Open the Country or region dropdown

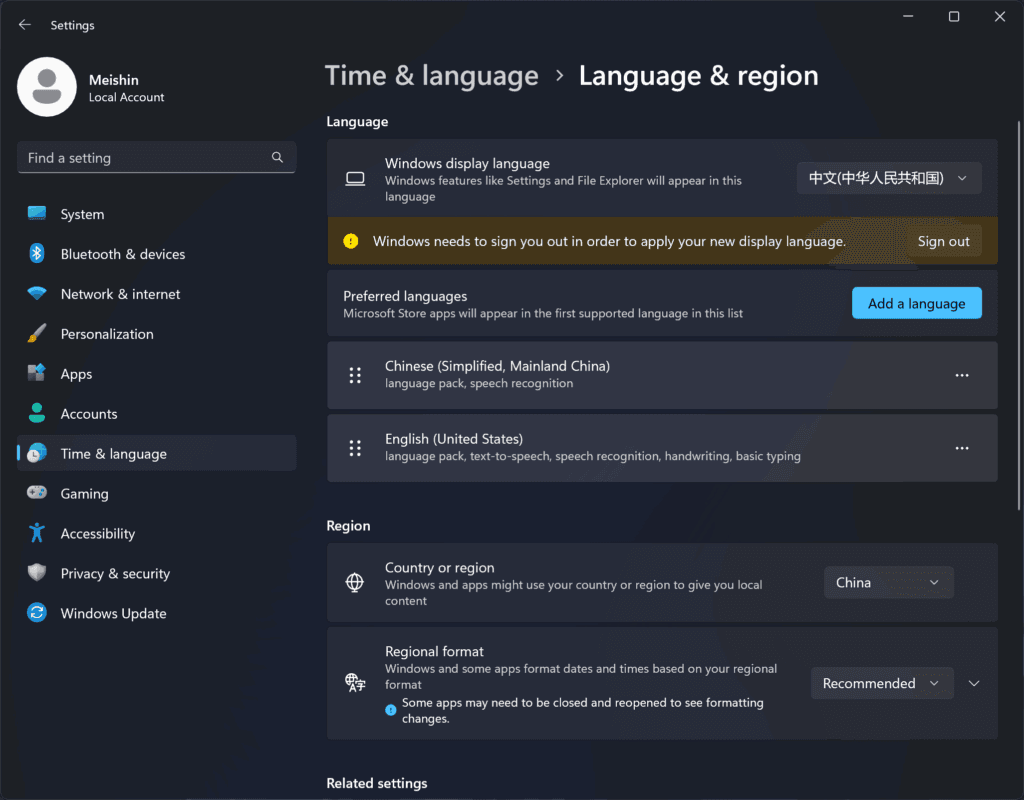tap(888, 583)
